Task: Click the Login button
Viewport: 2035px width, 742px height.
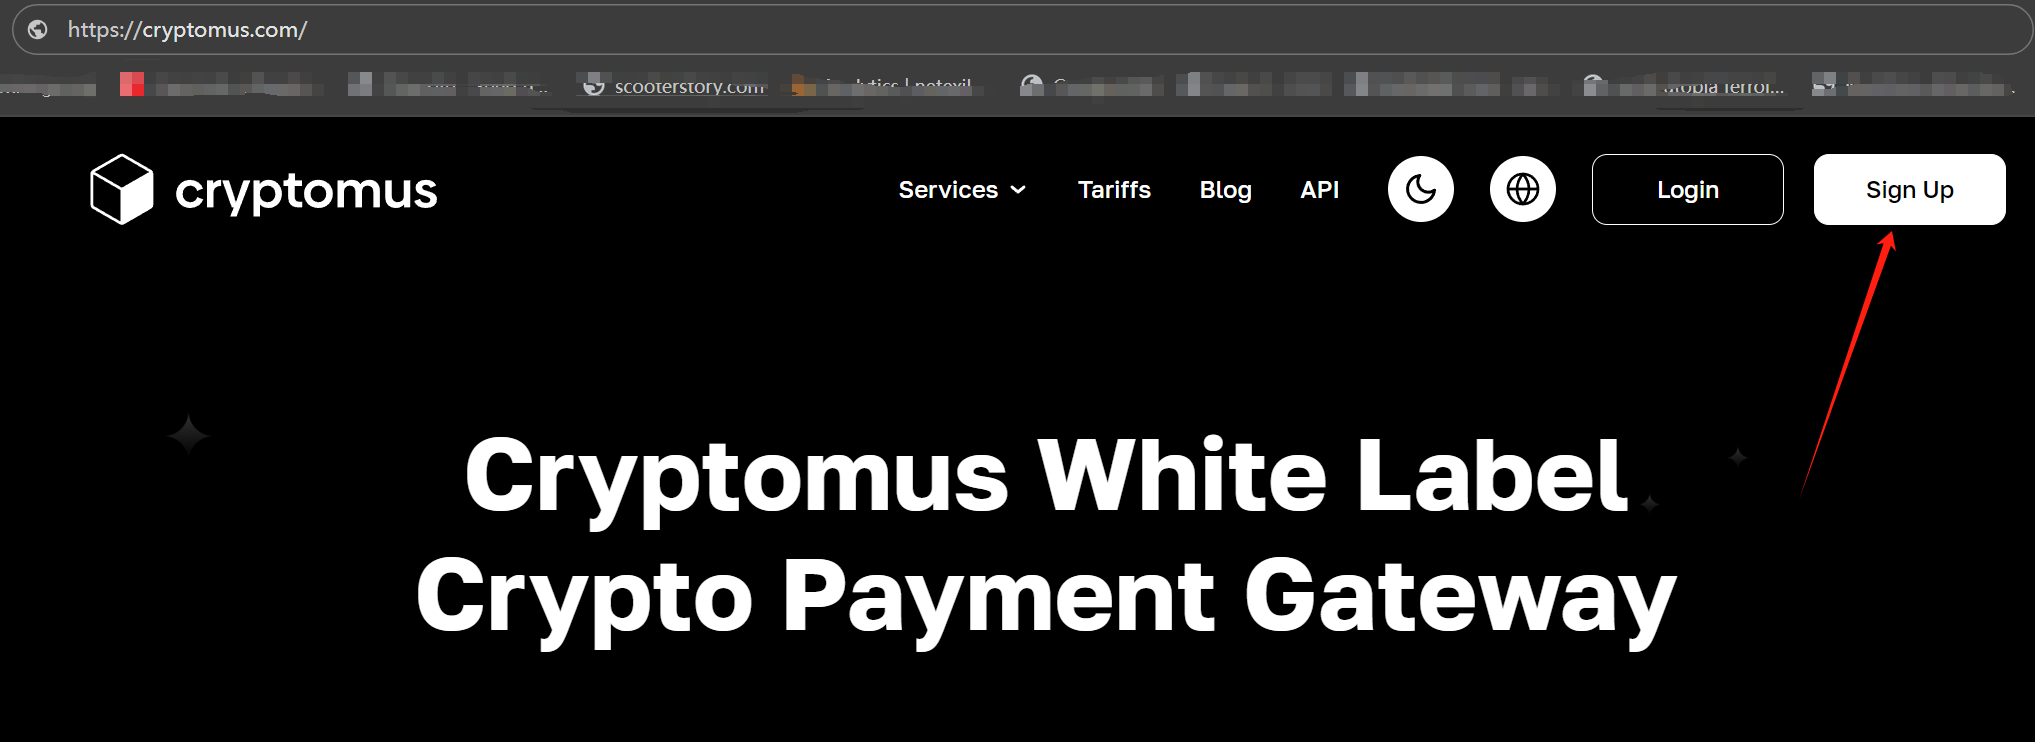Action: tap(1688, 189)
